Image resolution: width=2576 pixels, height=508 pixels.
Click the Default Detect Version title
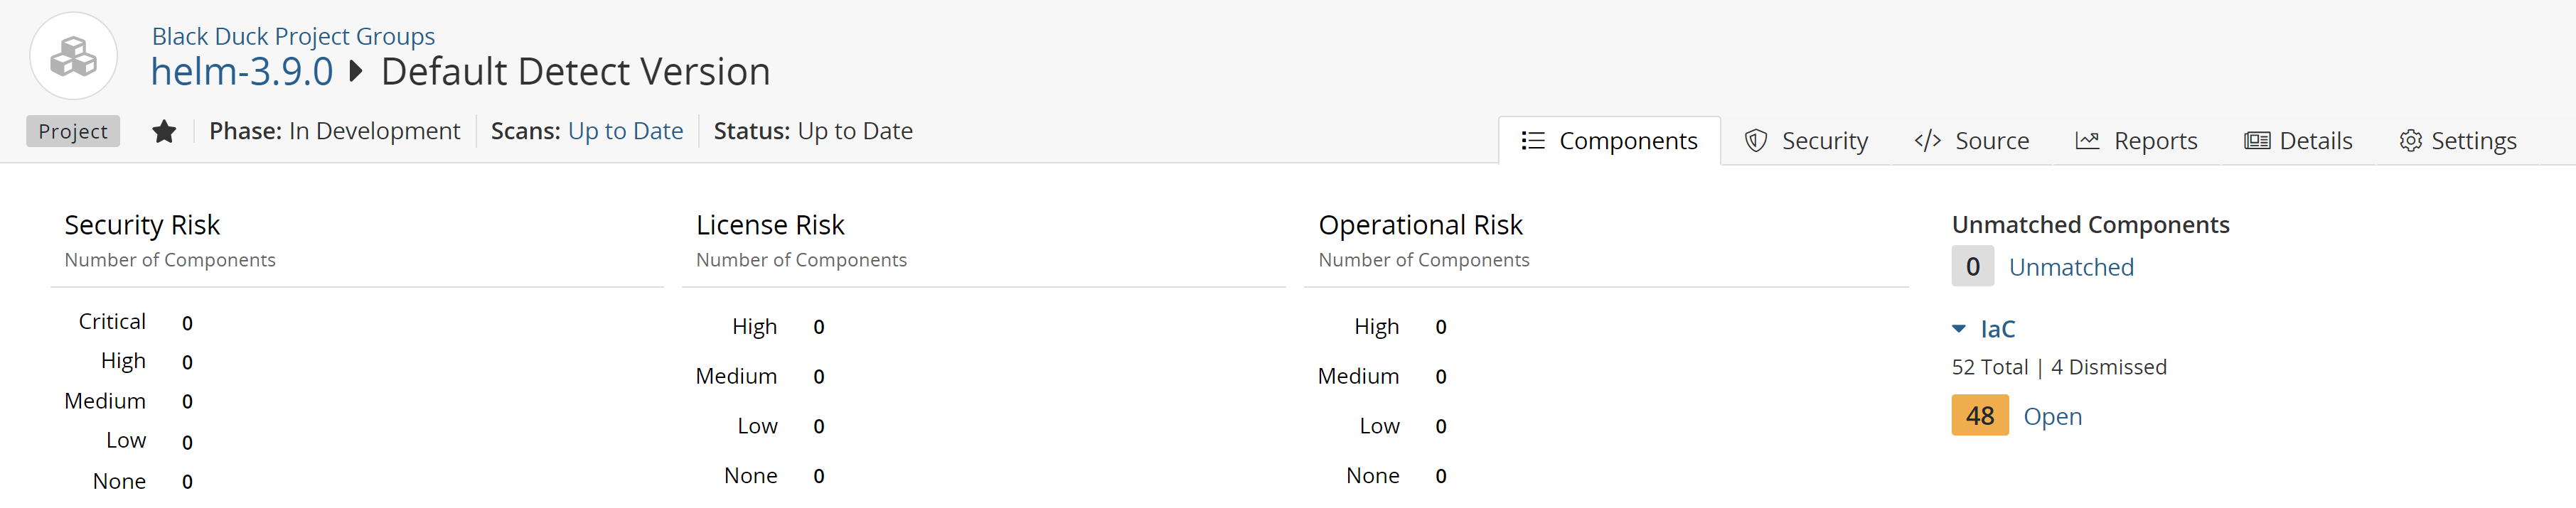coord(576,72)
